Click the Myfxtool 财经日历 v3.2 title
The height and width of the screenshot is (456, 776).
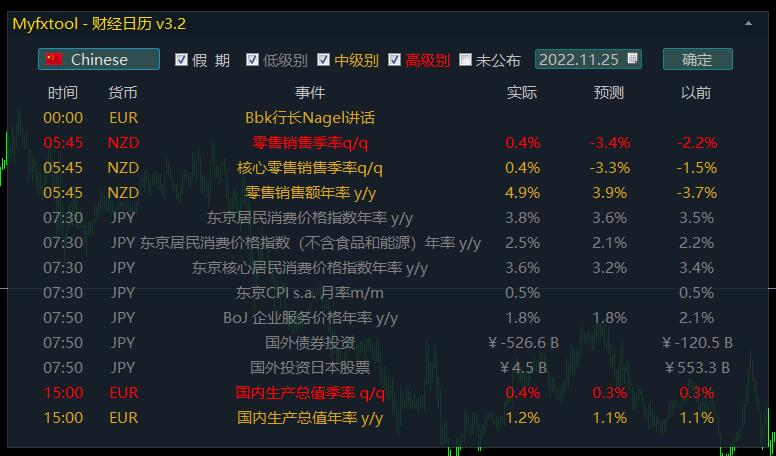point(99,24)
